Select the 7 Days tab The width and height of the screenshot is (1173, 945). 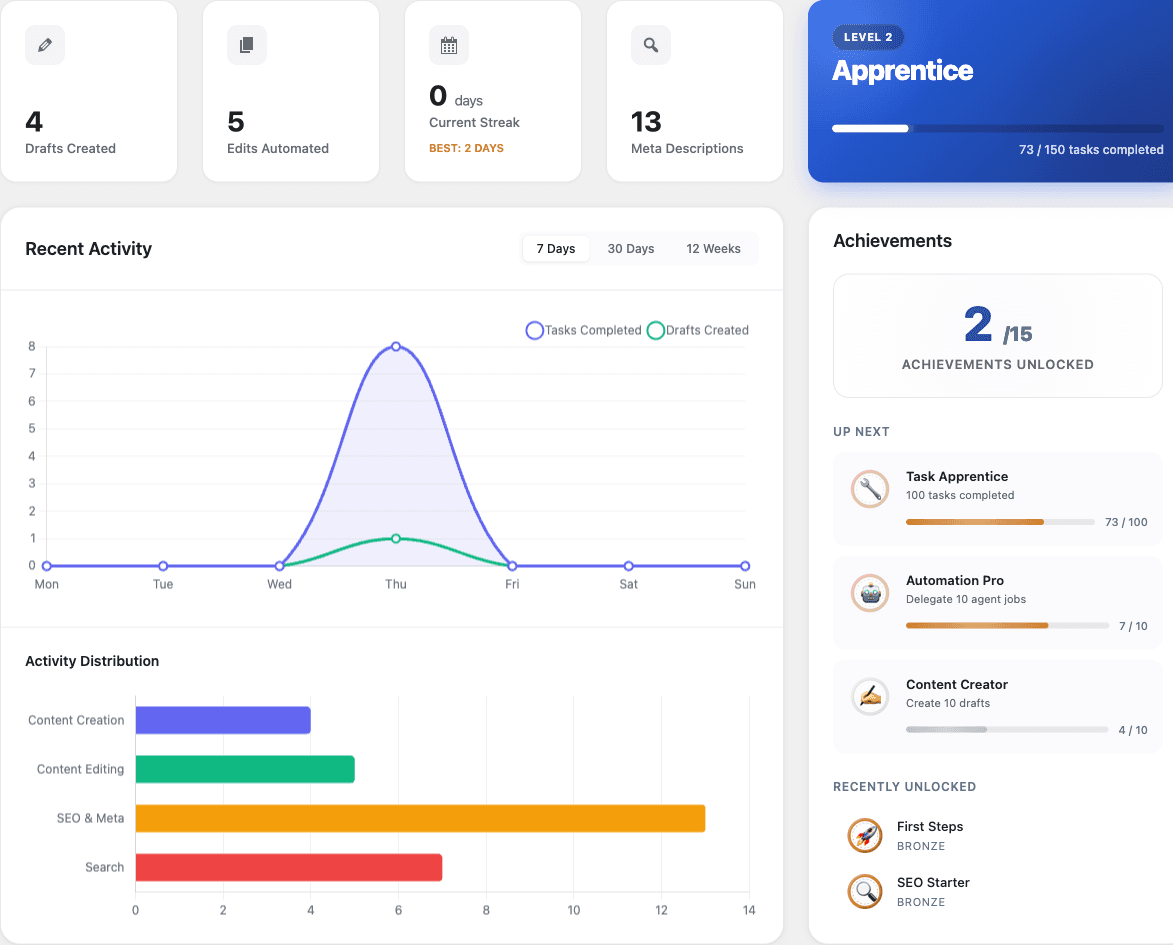pos(556,248)
